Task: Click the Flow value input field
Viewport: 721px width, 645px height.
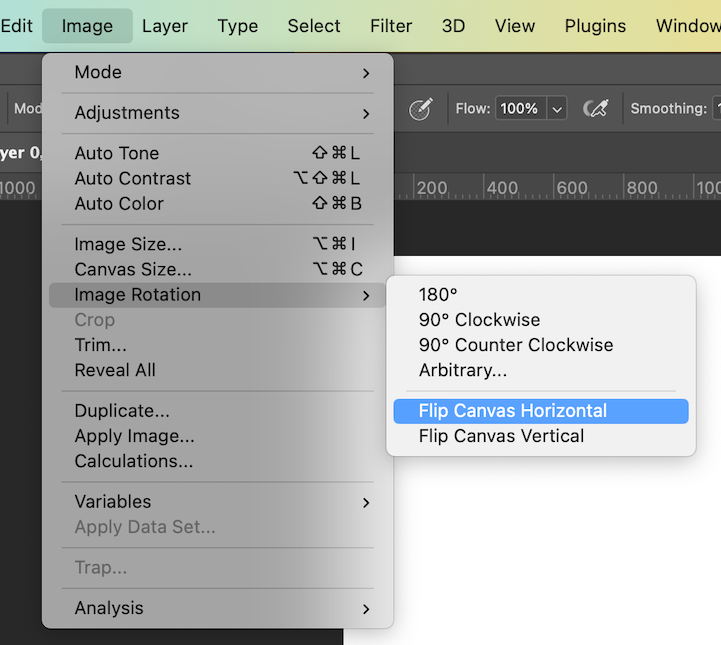Action: click(x=519, y=109)
